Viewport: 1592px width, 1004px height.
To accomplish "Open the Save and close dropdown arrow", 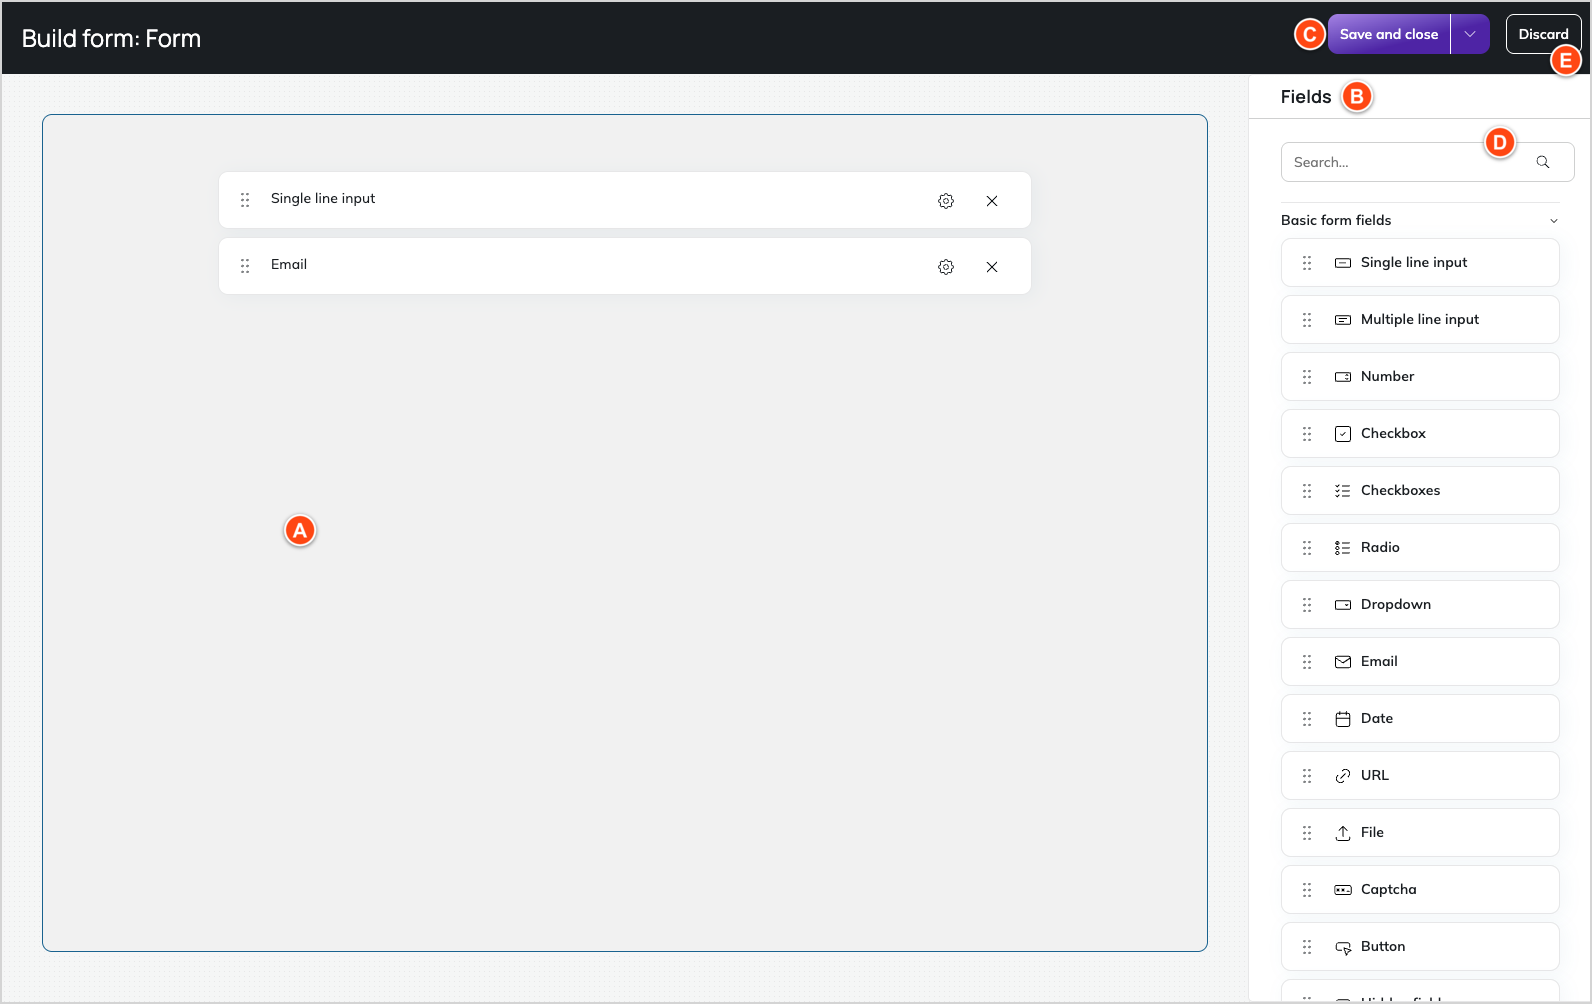I will click(x=1470, y=34).
